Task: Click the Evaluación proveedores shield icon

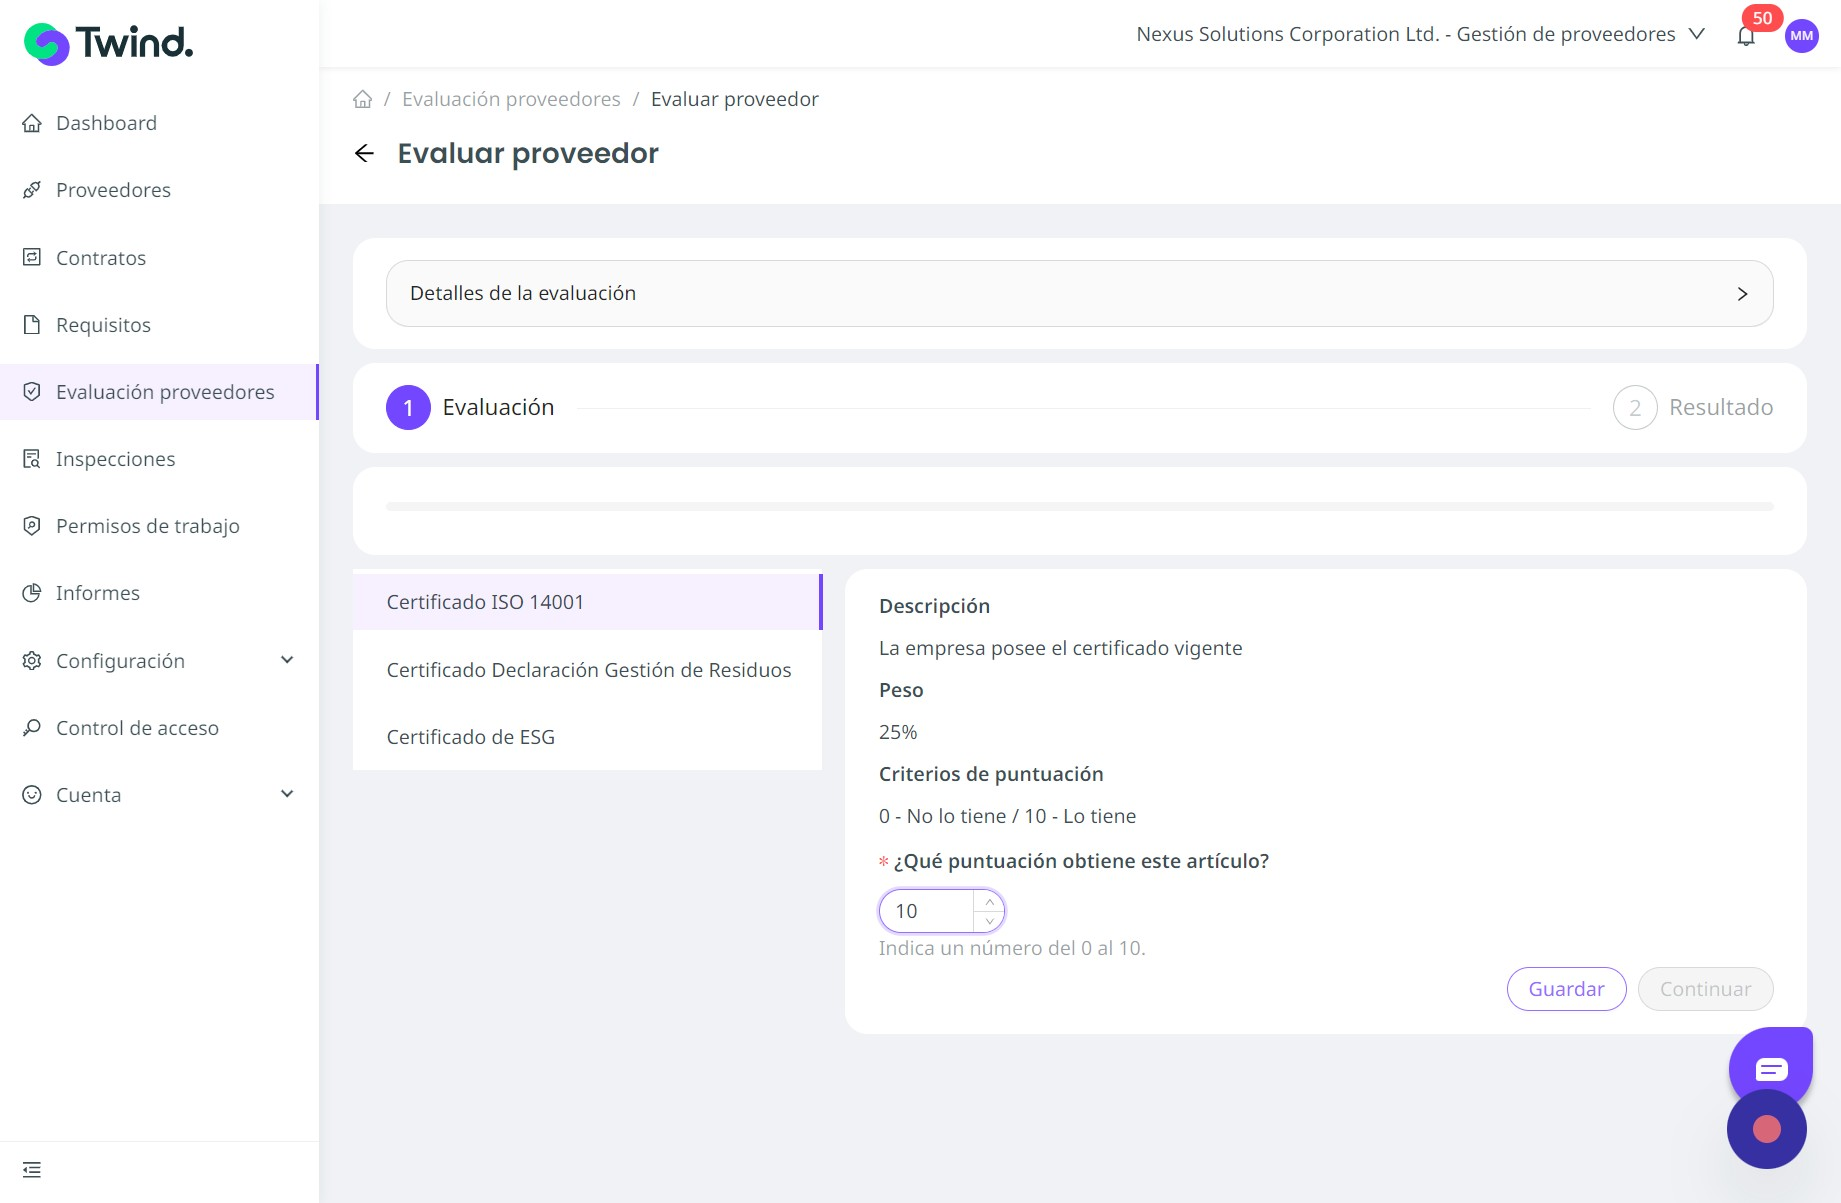Action: click(x=32, y=392)
